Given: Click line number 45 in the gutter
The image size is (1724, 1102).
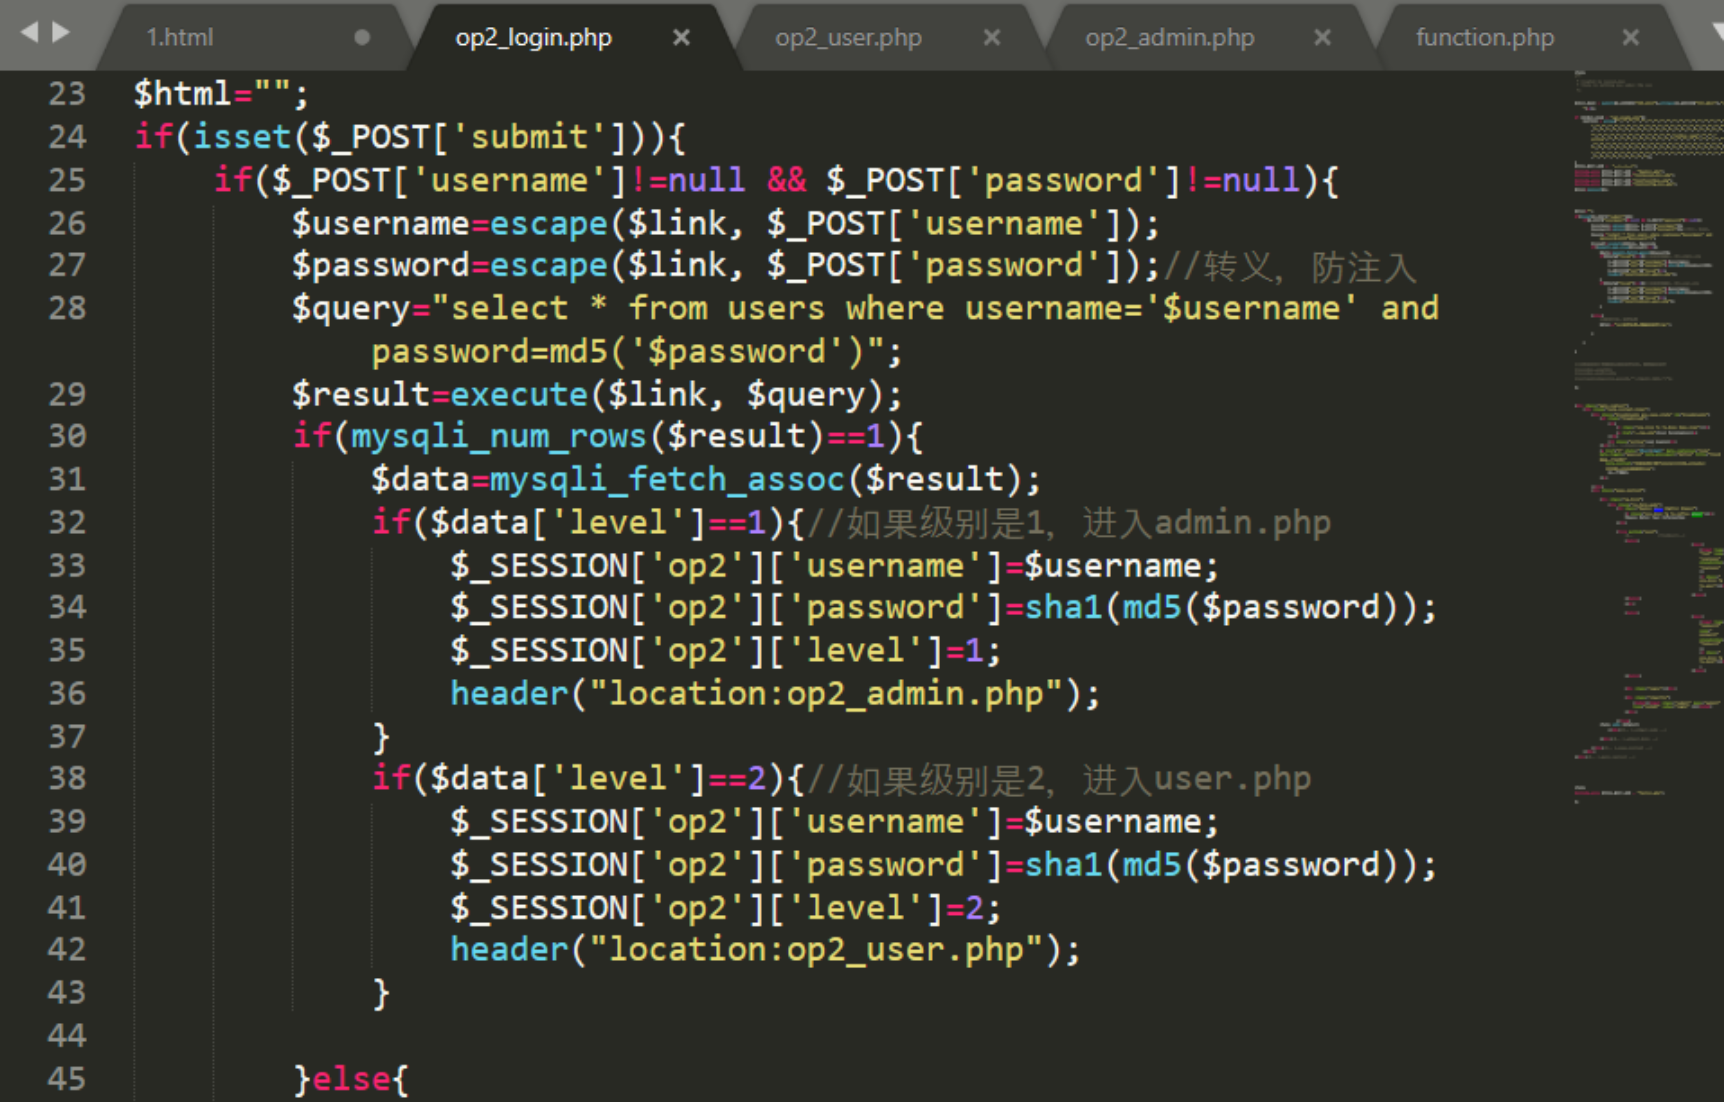Looking at the screenshot, I should click(67, 1079).
